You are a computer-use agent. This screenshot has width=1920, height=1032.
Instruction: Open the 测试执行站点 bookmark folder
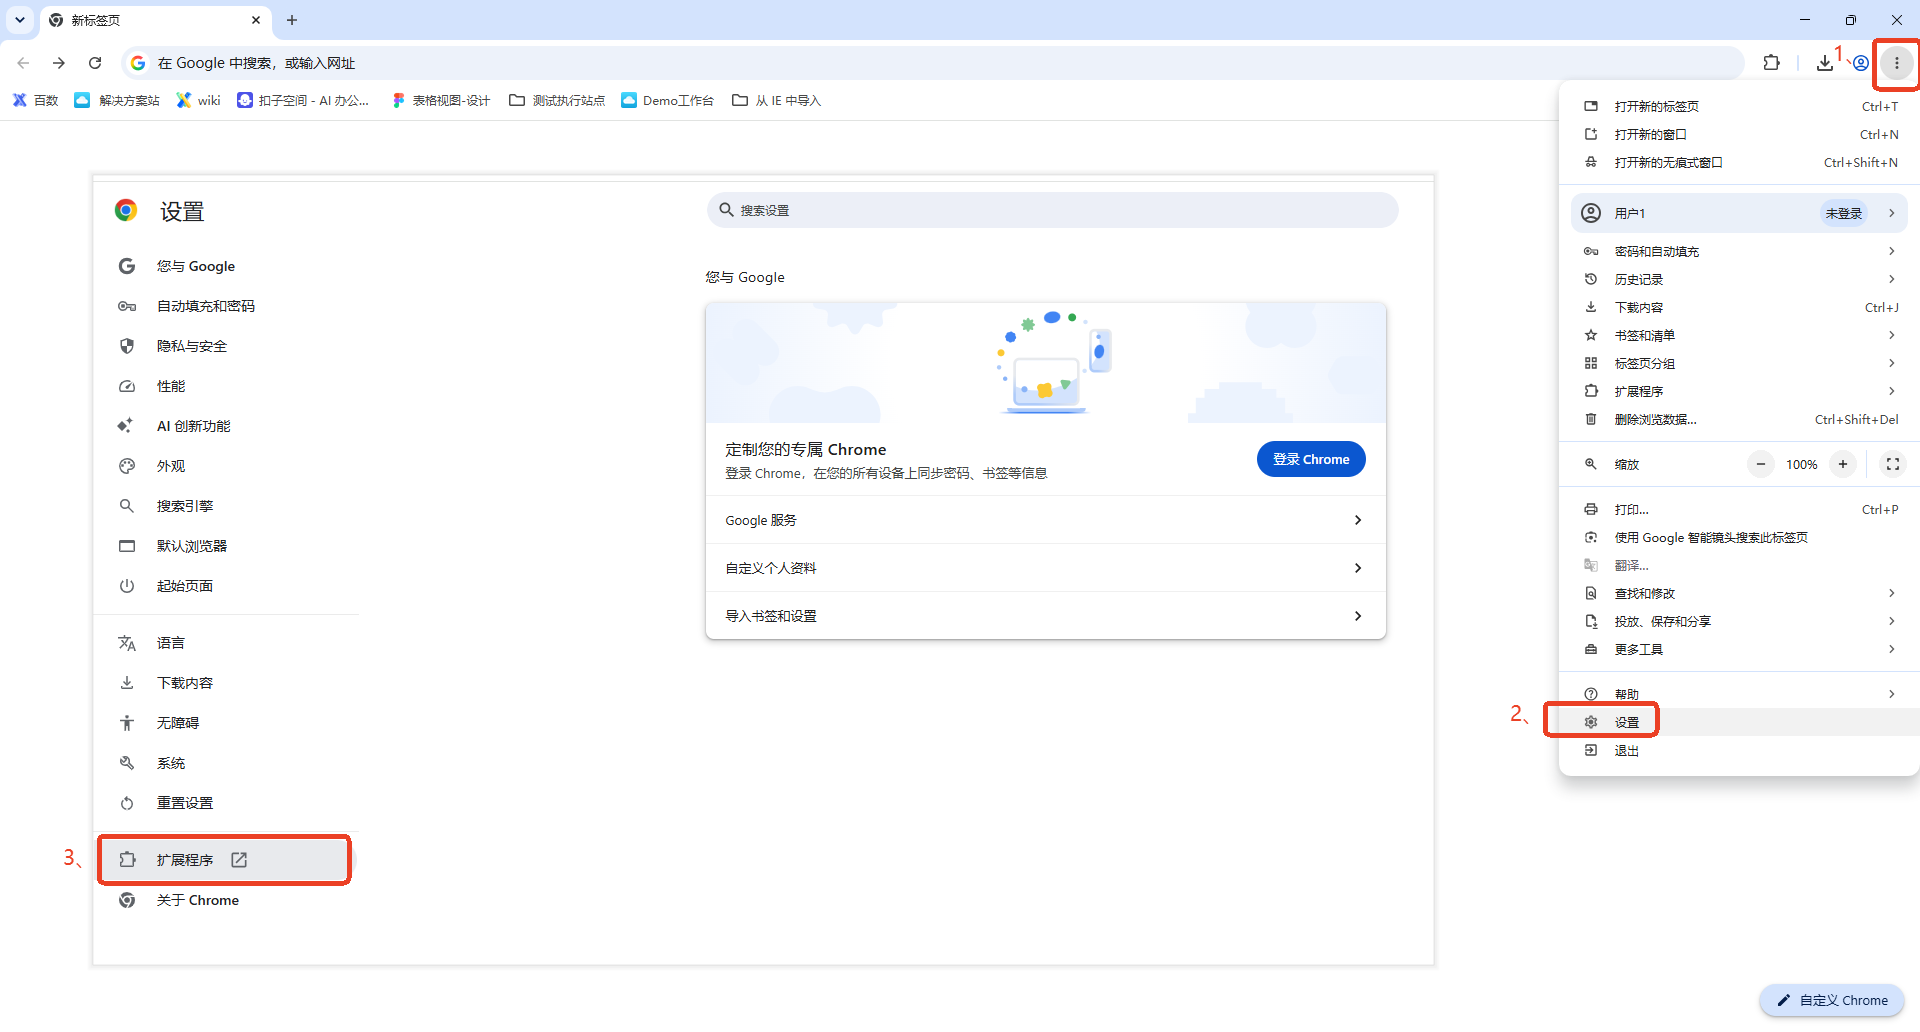tap(557, 100)
